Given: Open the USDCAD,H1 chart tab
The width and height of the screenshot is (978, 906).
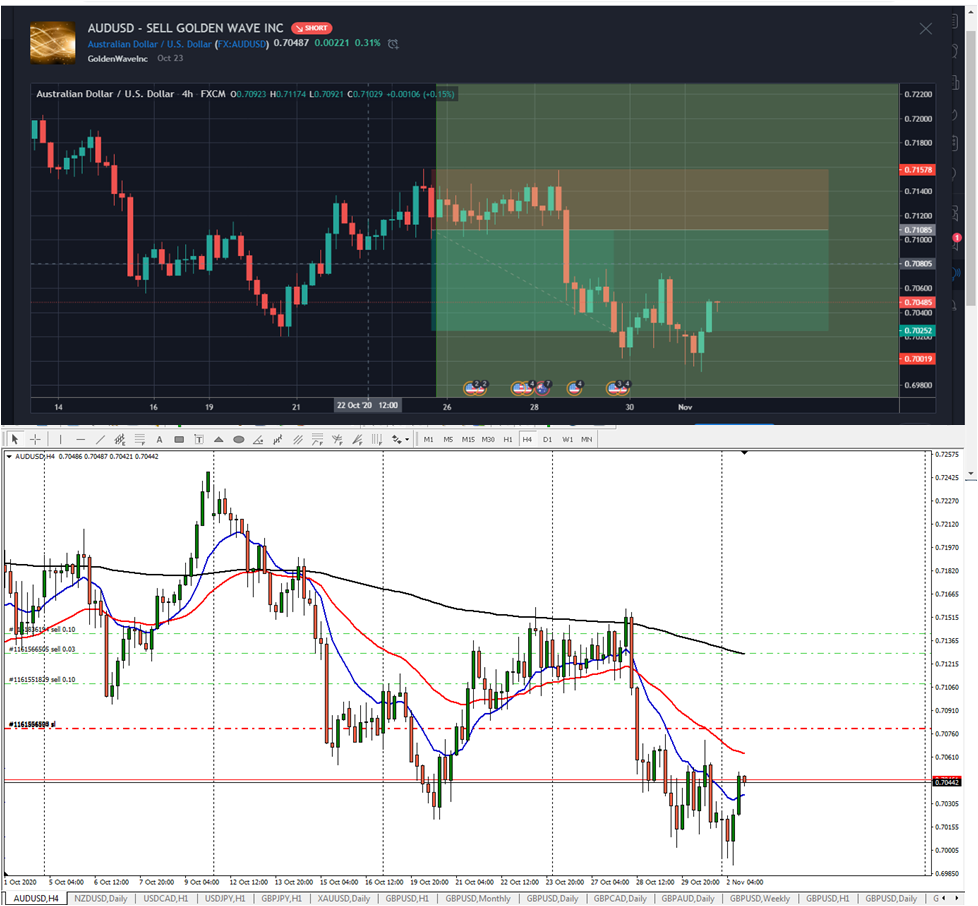Looking at the screenshot, I should pyautogui.click(x=166, y=898).
